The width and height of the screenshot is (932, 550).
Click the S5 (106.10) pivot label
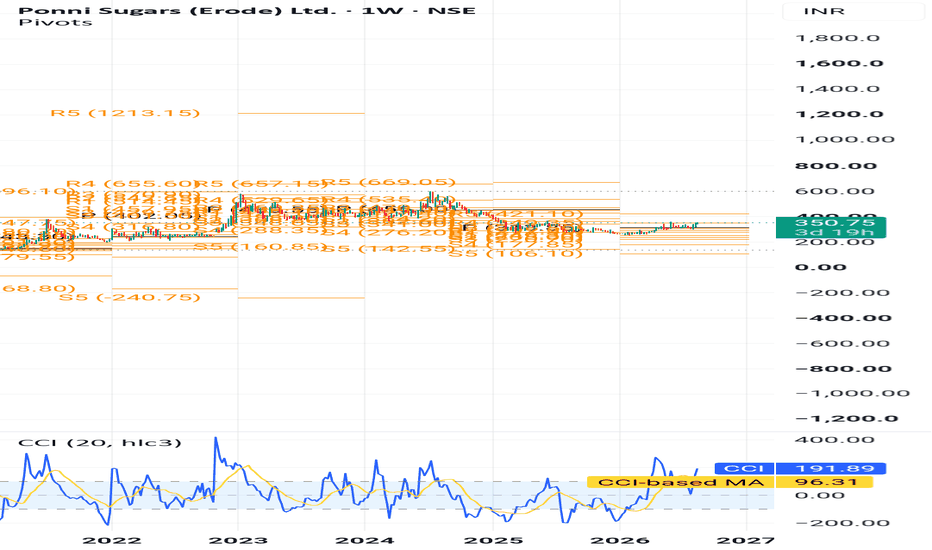point(515,253)
